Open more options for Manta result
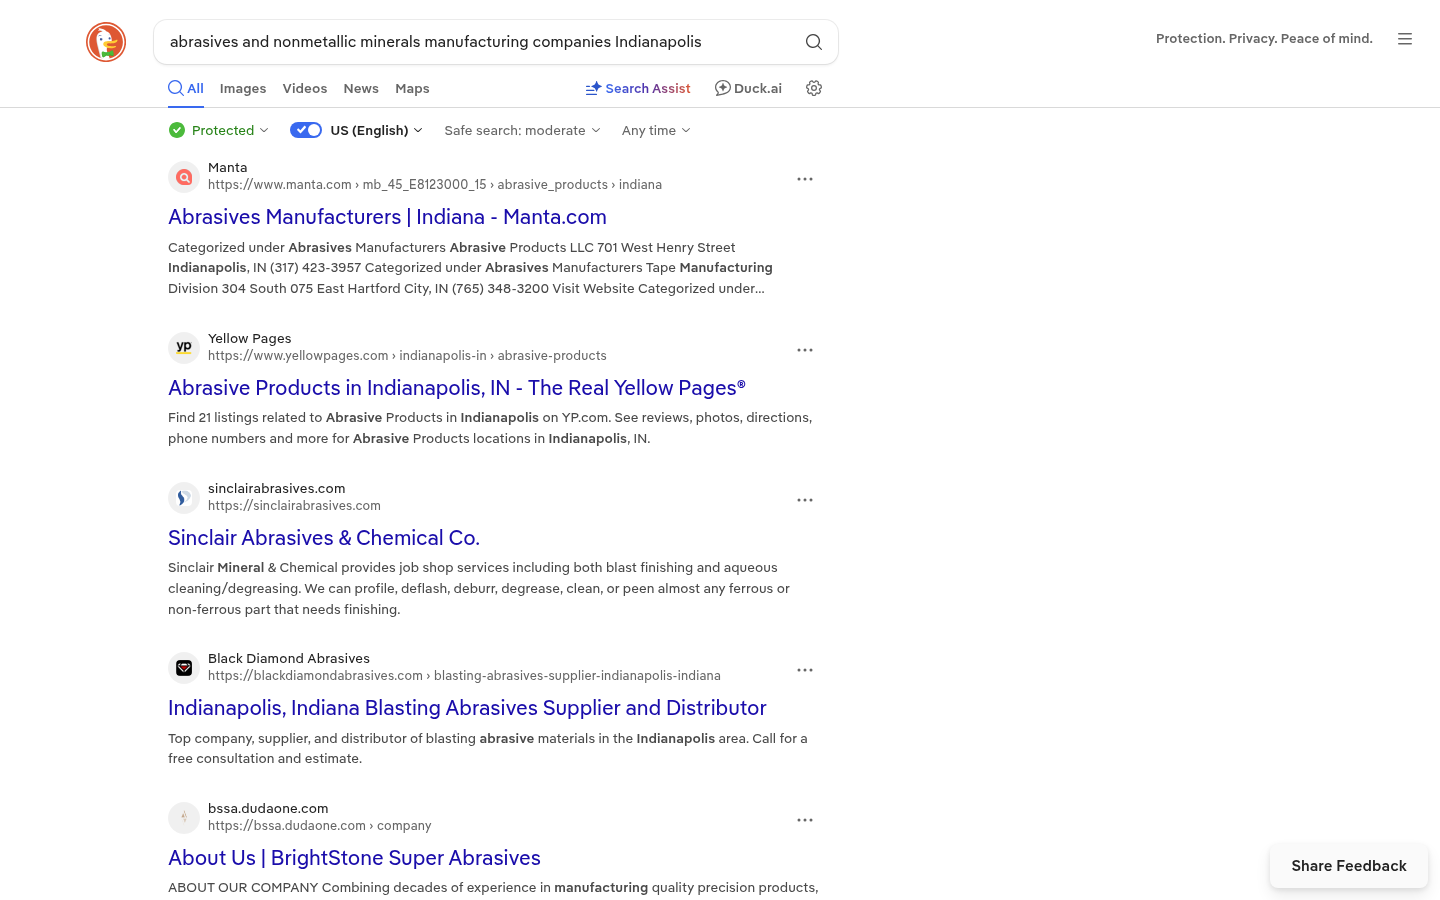This screenshot has width=1440, height=900. [805, 179]
